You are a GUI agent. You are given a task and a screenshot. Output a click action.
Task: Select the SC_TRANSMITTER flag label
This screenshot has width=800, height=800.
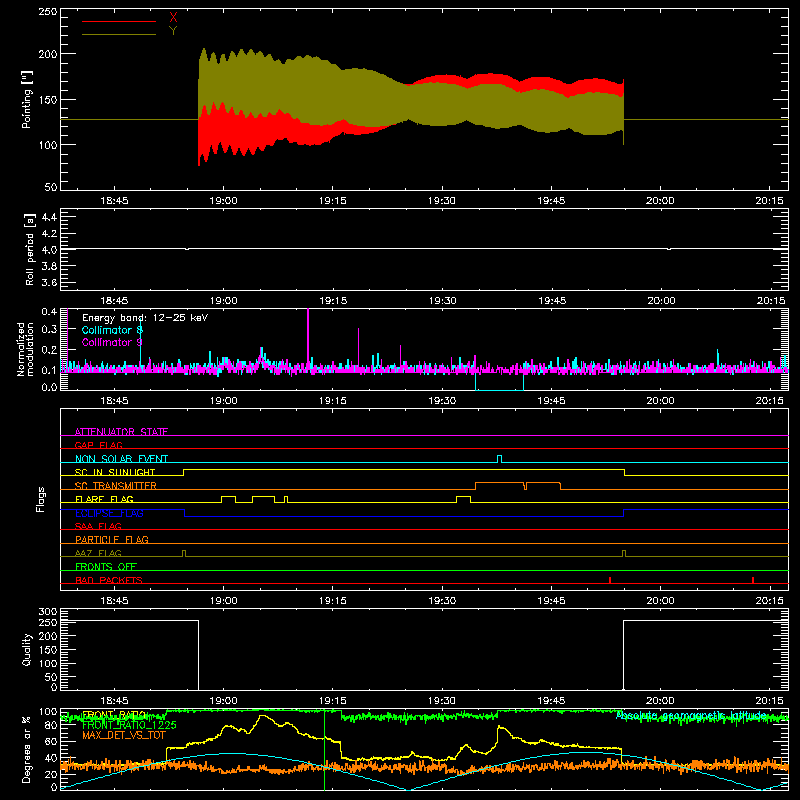pyautogui.click(x=116, y=485)
